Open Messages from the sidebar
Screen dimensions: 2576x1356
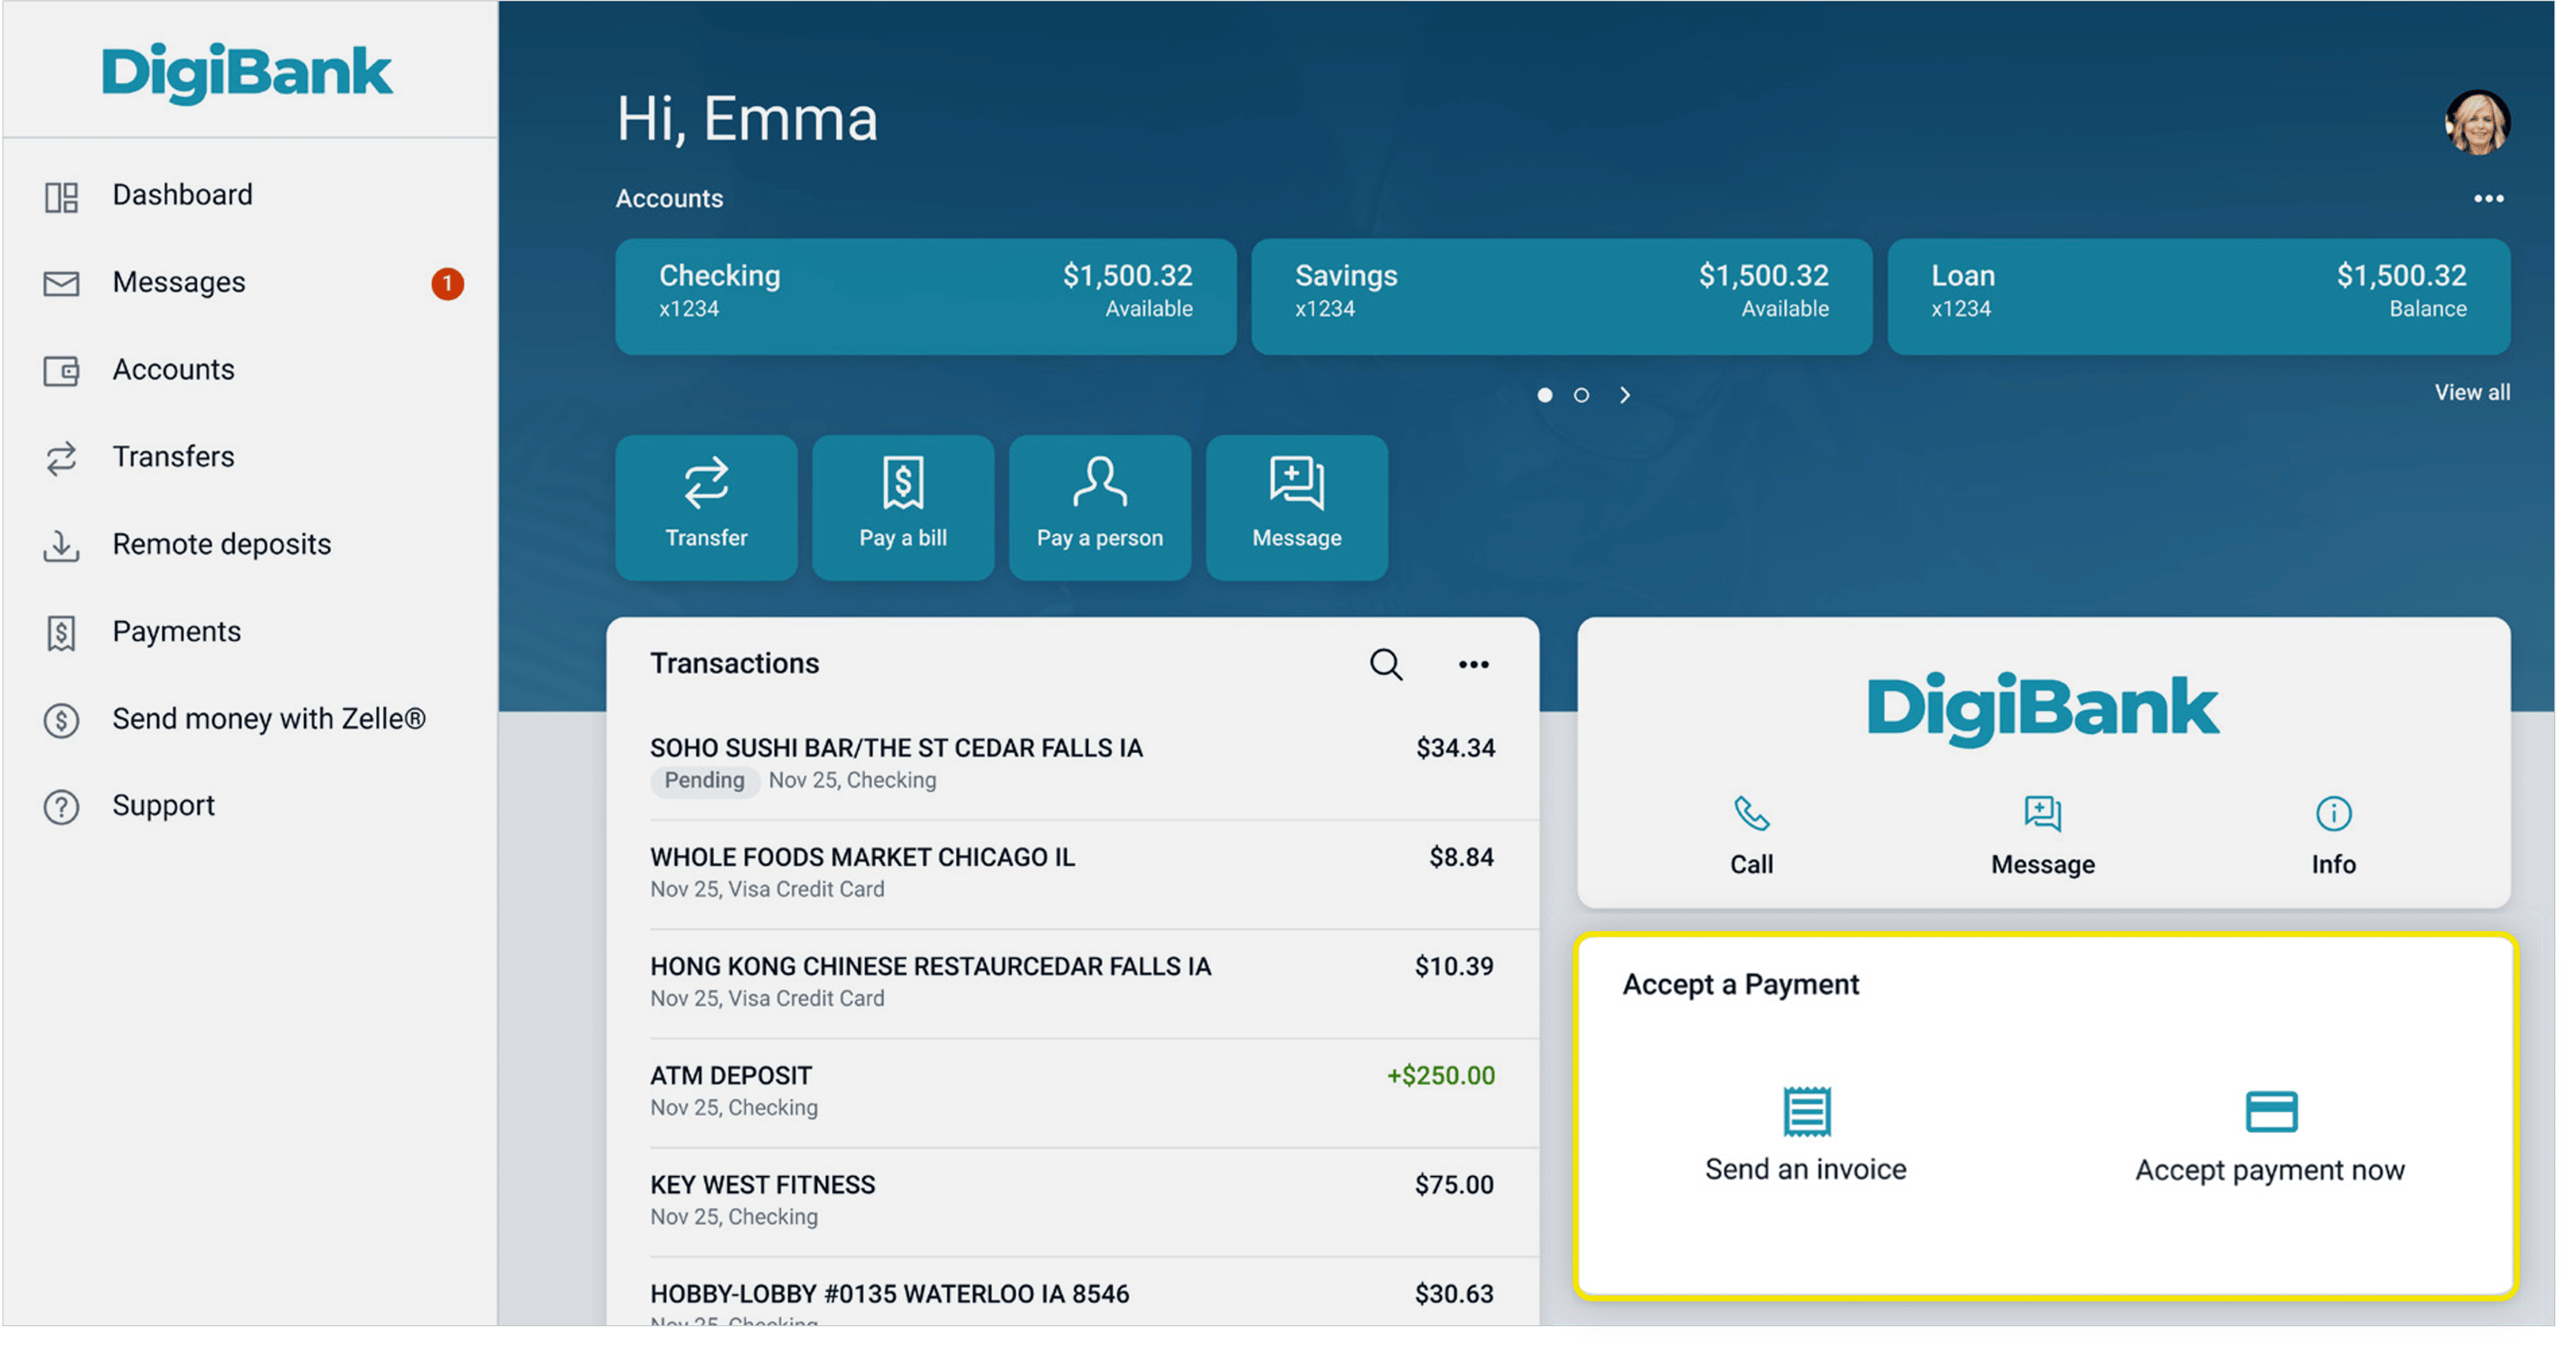click(178, 281)
